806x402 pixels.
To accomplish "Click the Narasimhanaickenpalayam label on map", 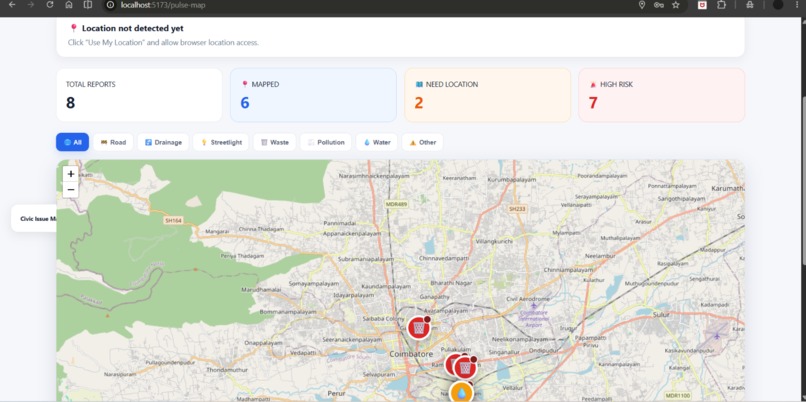I will pyautogui.click(x=374, y=176).
